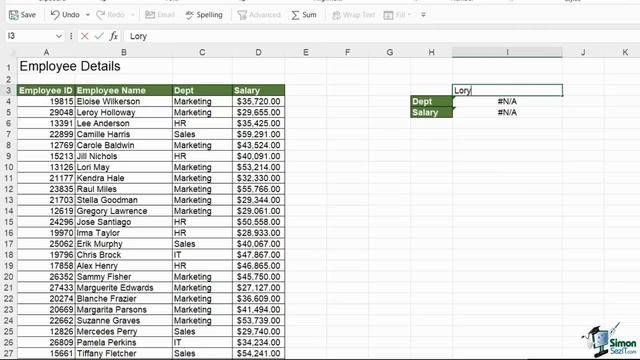
Task: Click the Fill button
Action: click(x=395, y=15)
